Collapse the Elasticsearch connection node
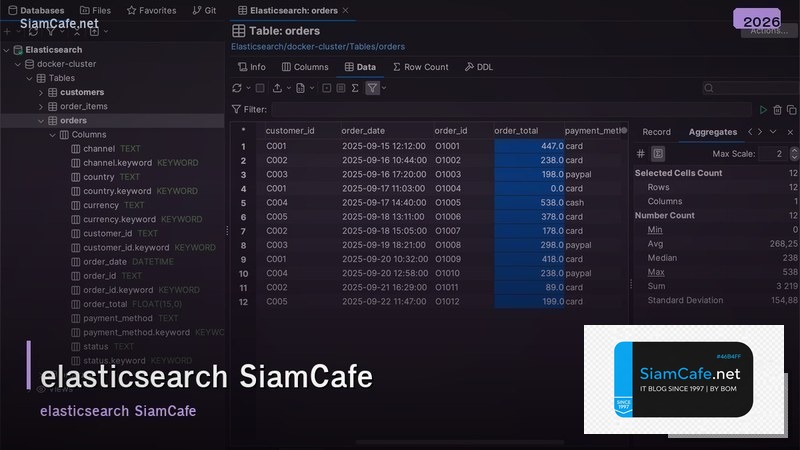The image size is (800, 450). coord(7,50)
